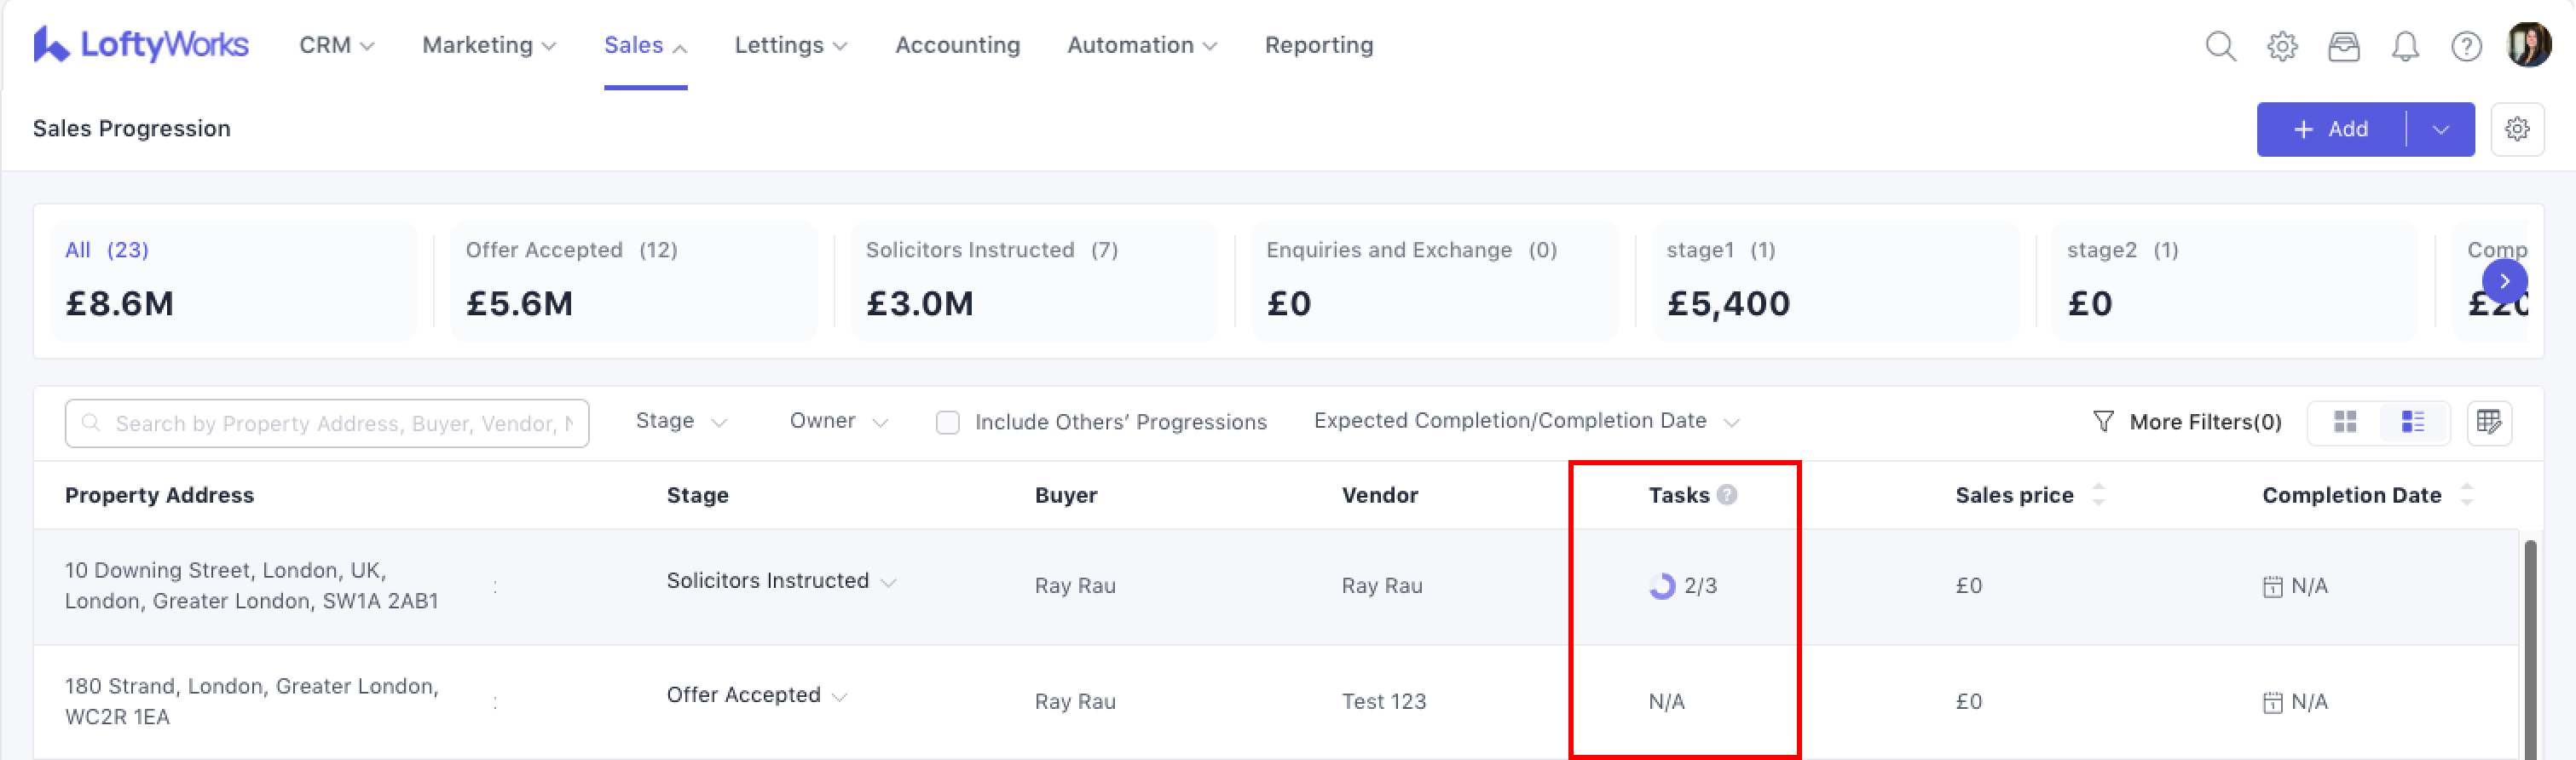Open the Owner filter dropdown

point(838,421)
